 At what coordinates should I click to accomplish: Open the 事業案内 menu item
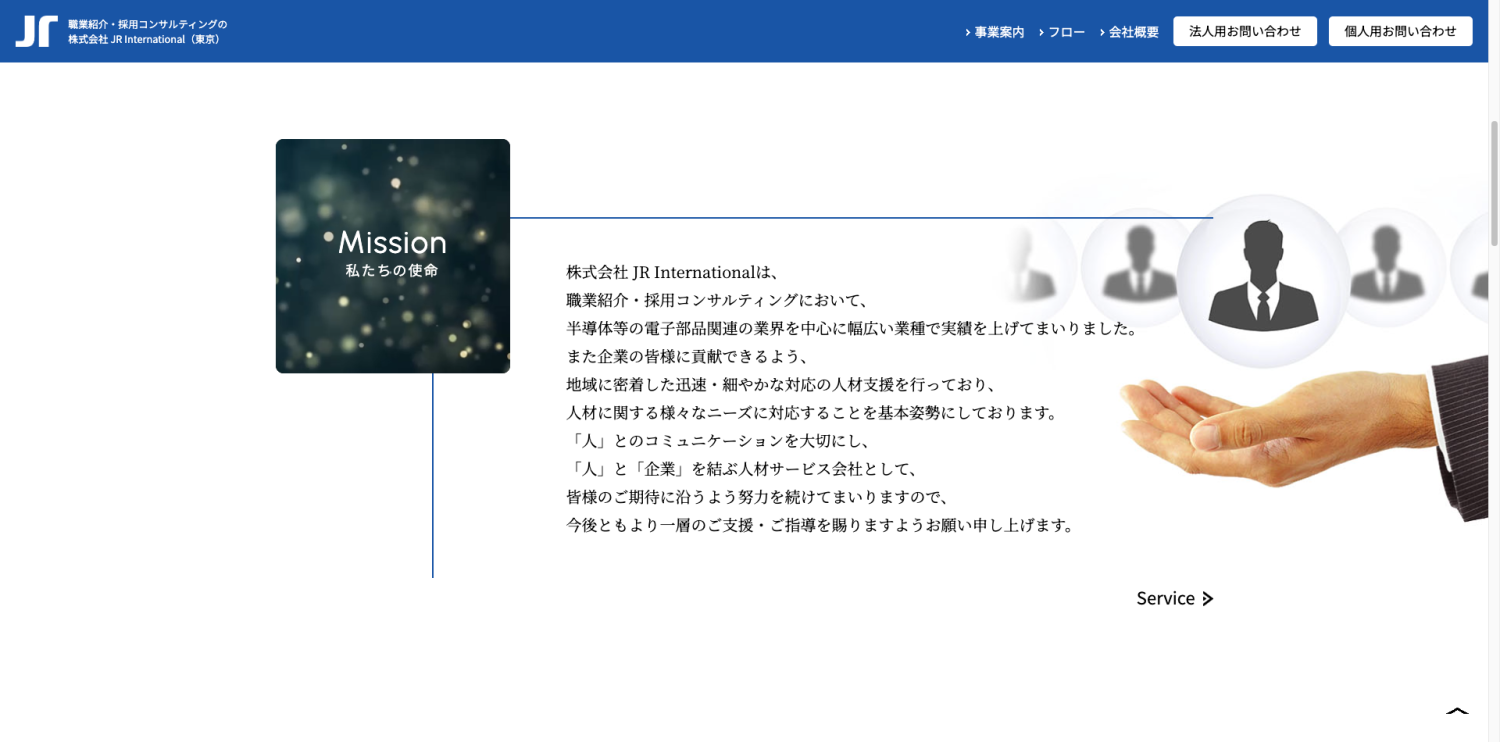999,32
